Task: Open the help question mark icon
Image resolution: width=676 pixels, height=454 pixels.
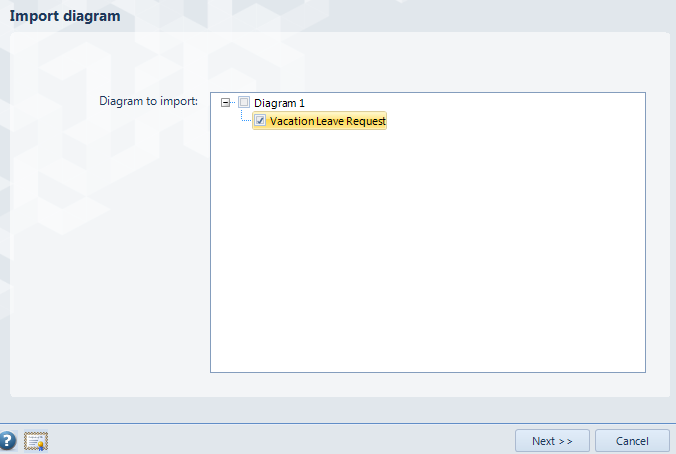Action: tap(7, 441)
